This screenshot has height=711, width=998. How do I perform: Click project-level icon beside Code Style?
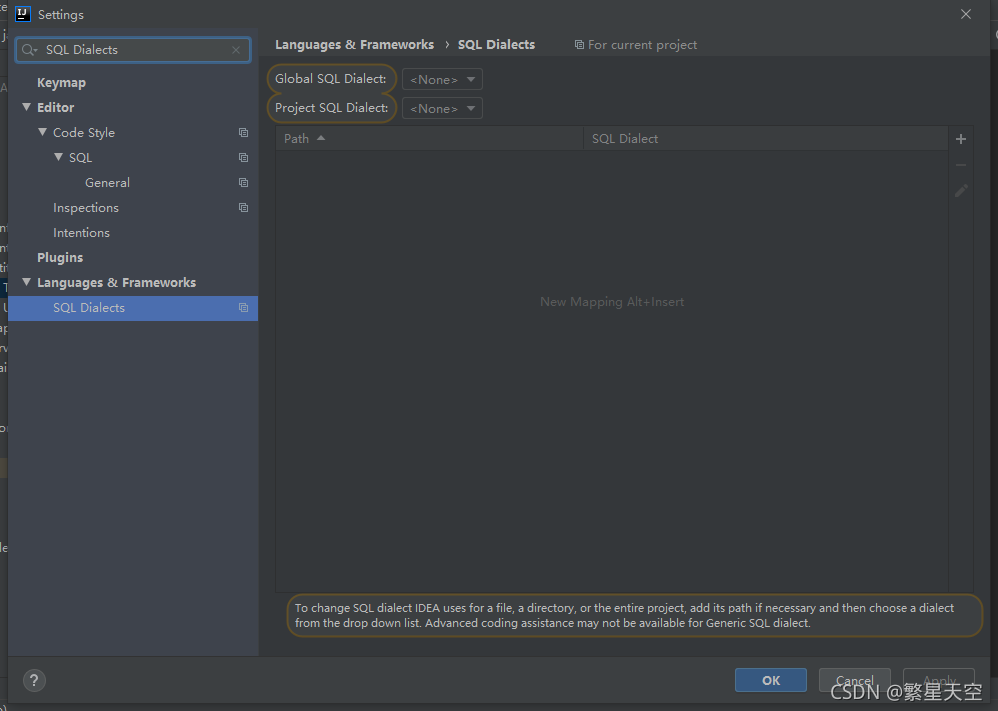click(x=243, y=133)
